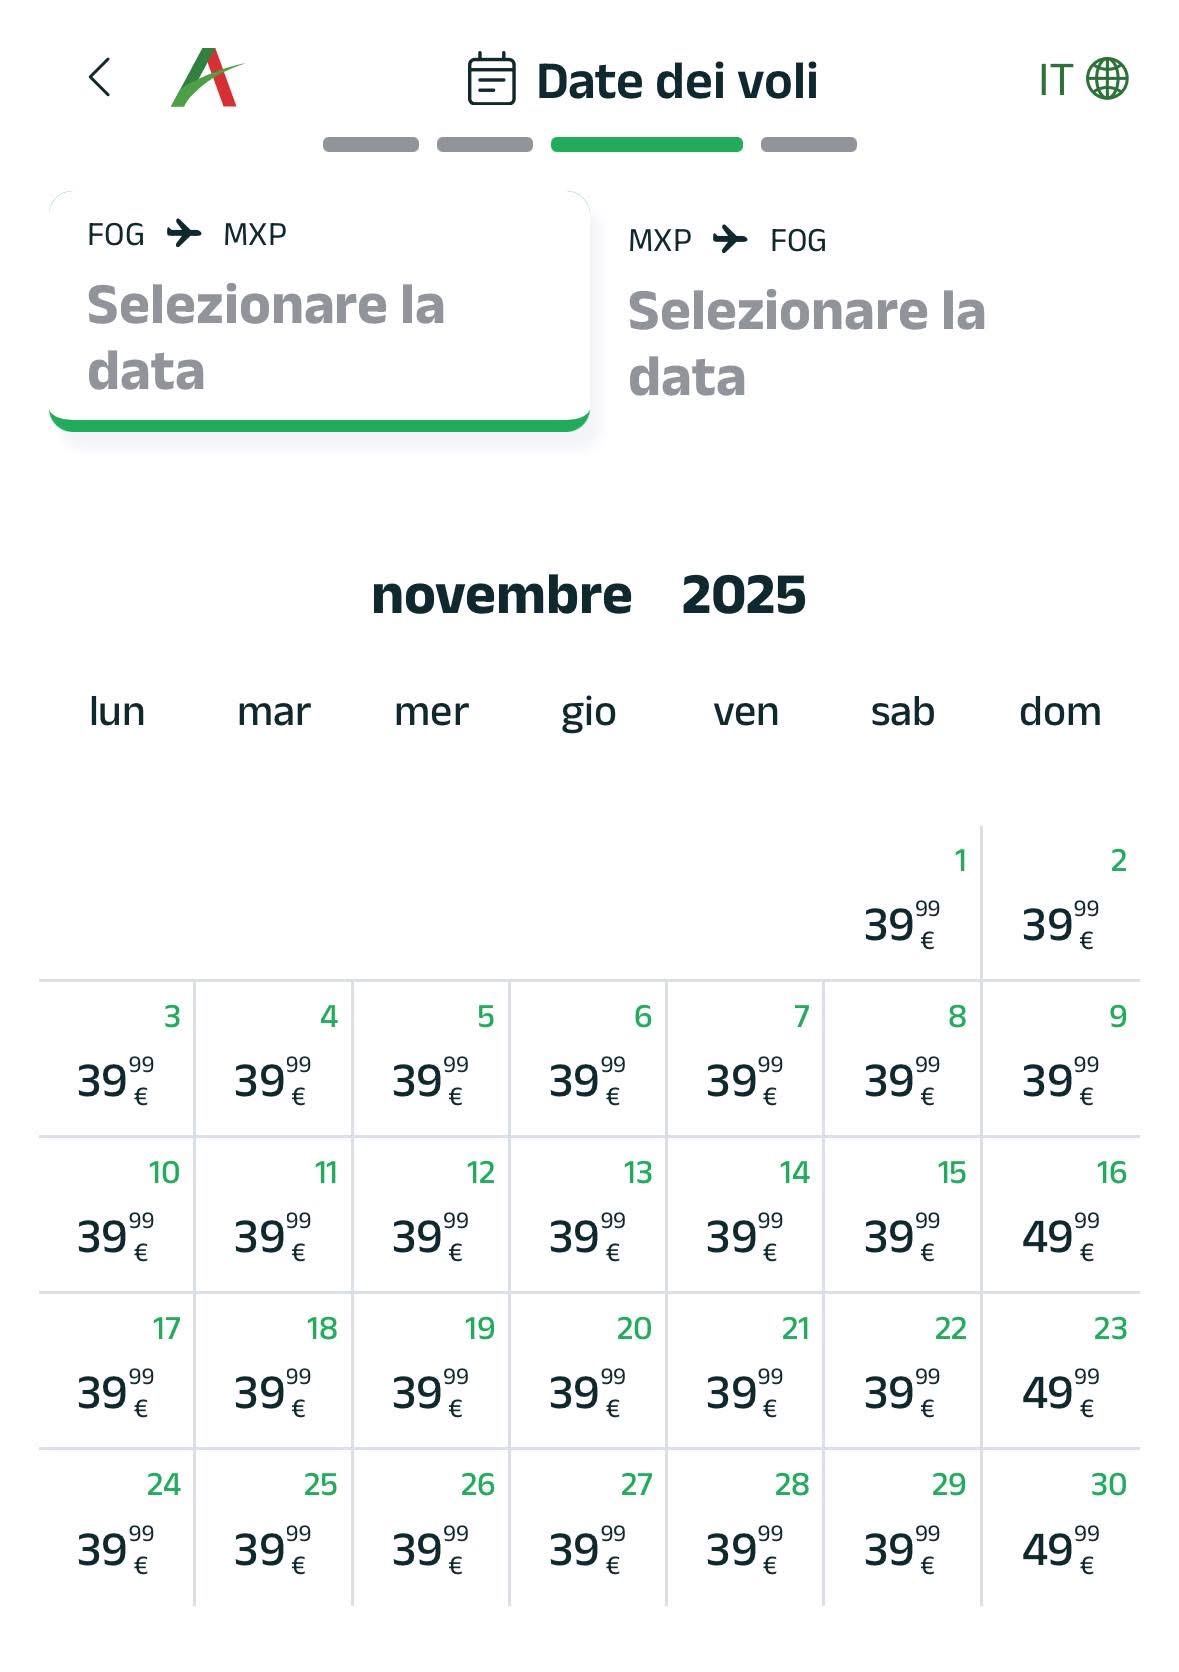Choose Sunday November 16 at 49.99 €
This screenshot has height=1672, width=1179.
tap(1061, 1215)
